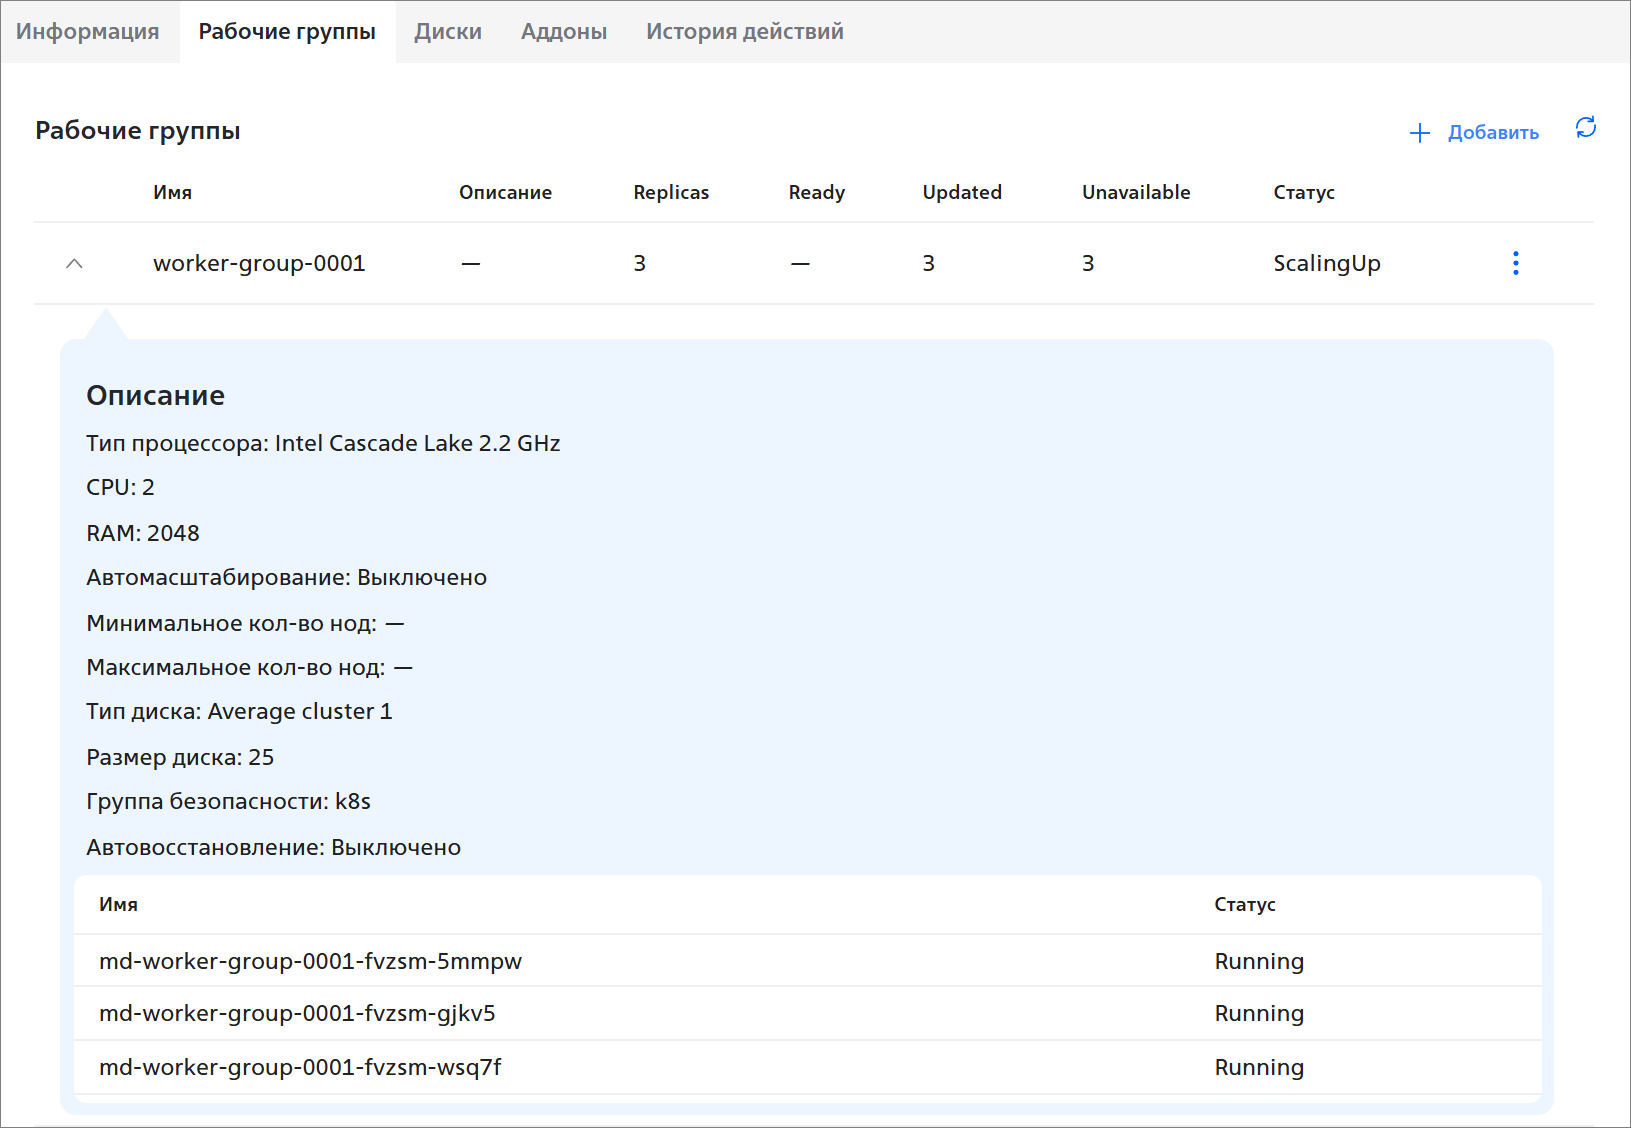Click the ScalingUp status of worker-group-0001
The height and width of the screenshot is (1128, 1631).
pyautogui.click(x=1326, y=264)
